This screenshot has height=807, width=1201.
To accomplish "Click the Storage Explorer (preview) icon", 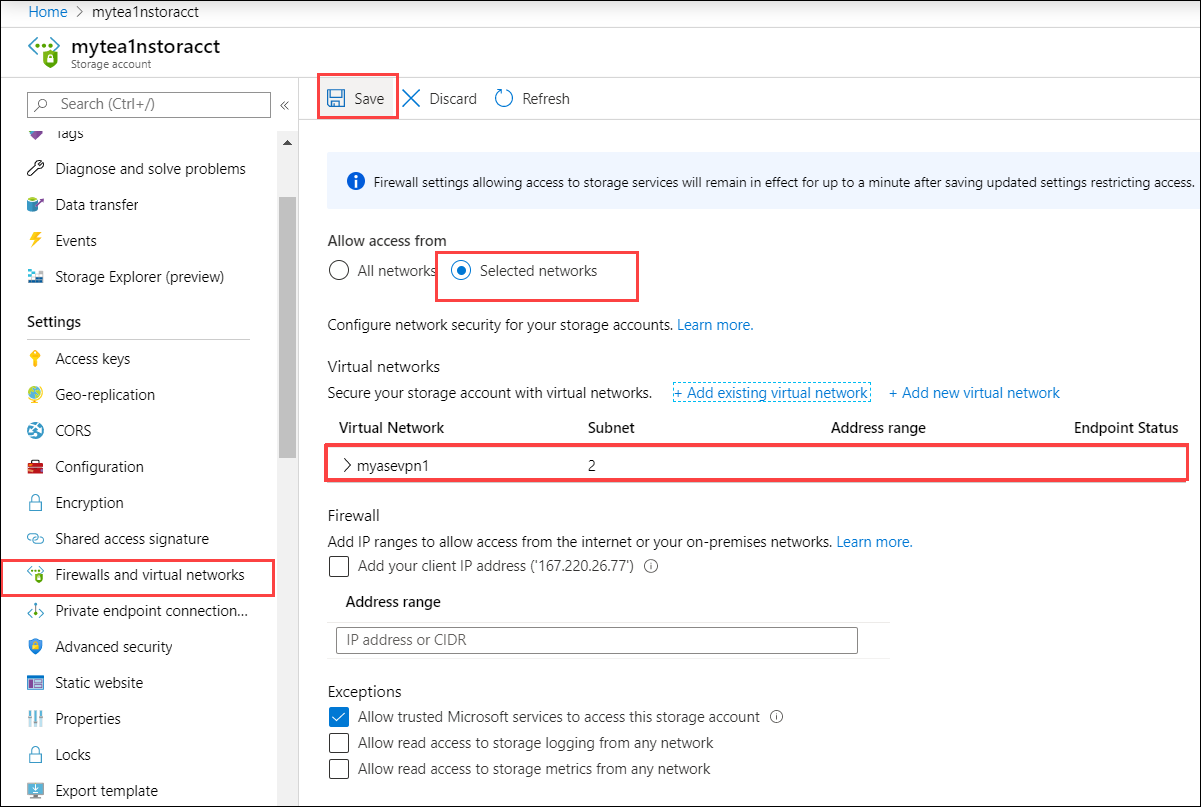I will (36, 277).
